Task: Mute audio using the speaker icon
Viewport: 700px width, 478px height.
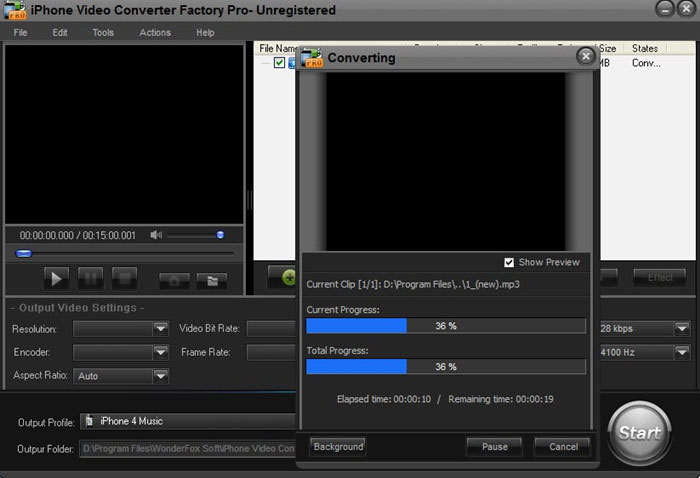Action: (156, 235)
